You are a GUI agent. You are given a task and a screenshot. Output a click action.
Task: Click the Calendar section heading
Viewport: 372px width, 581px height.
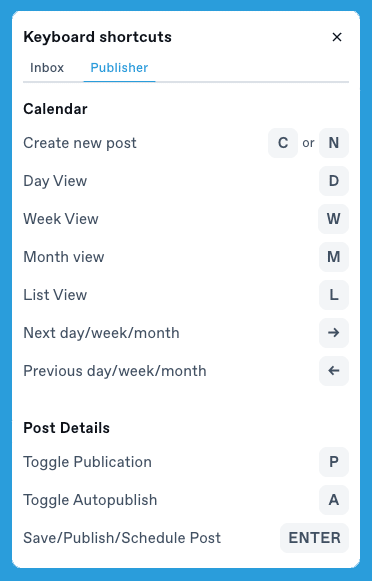click(55, 109)
